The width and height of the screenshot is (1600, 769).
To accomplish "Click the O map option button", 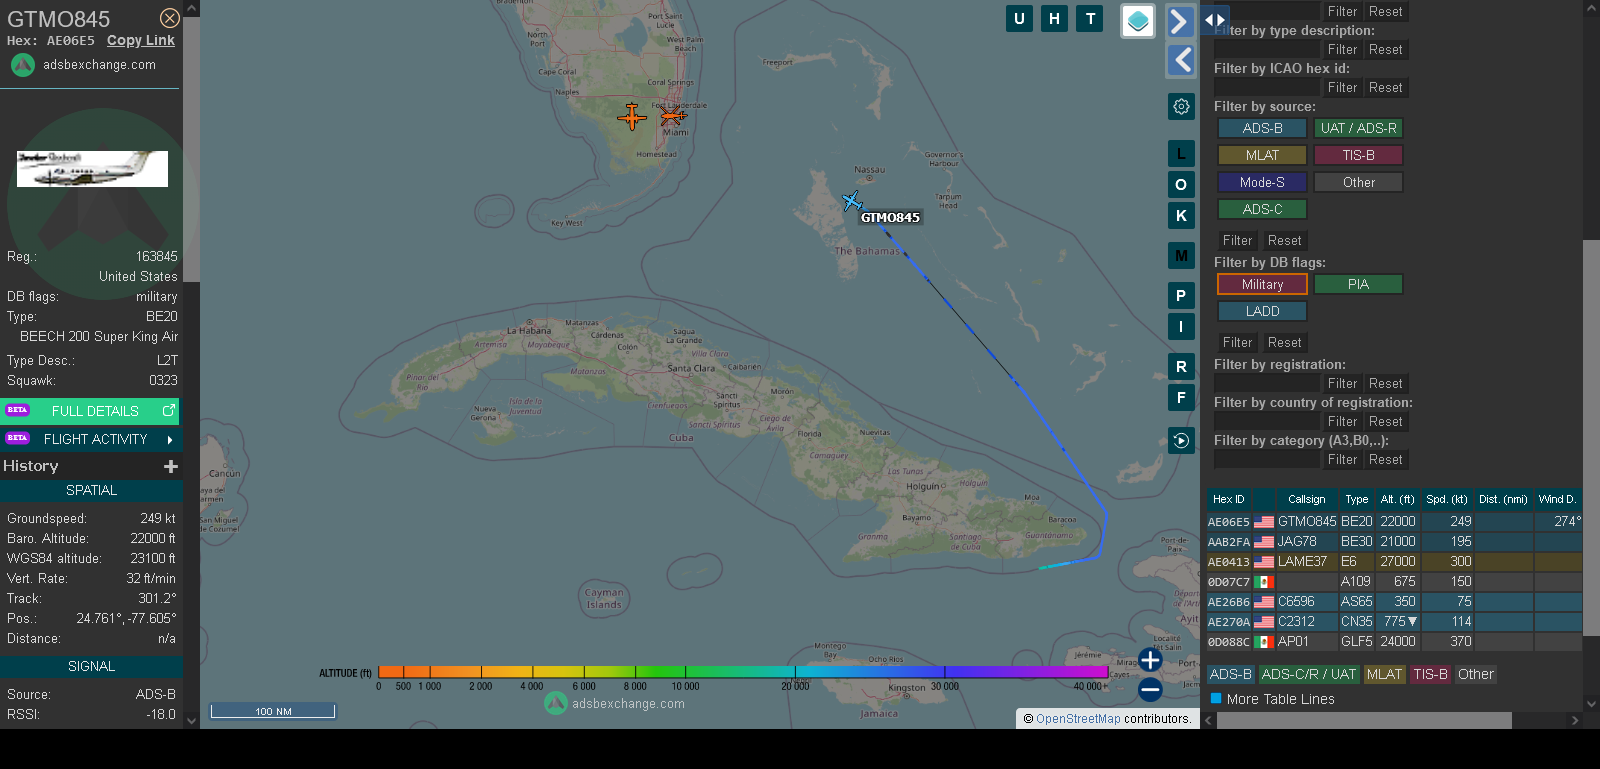I will 1181,185.
